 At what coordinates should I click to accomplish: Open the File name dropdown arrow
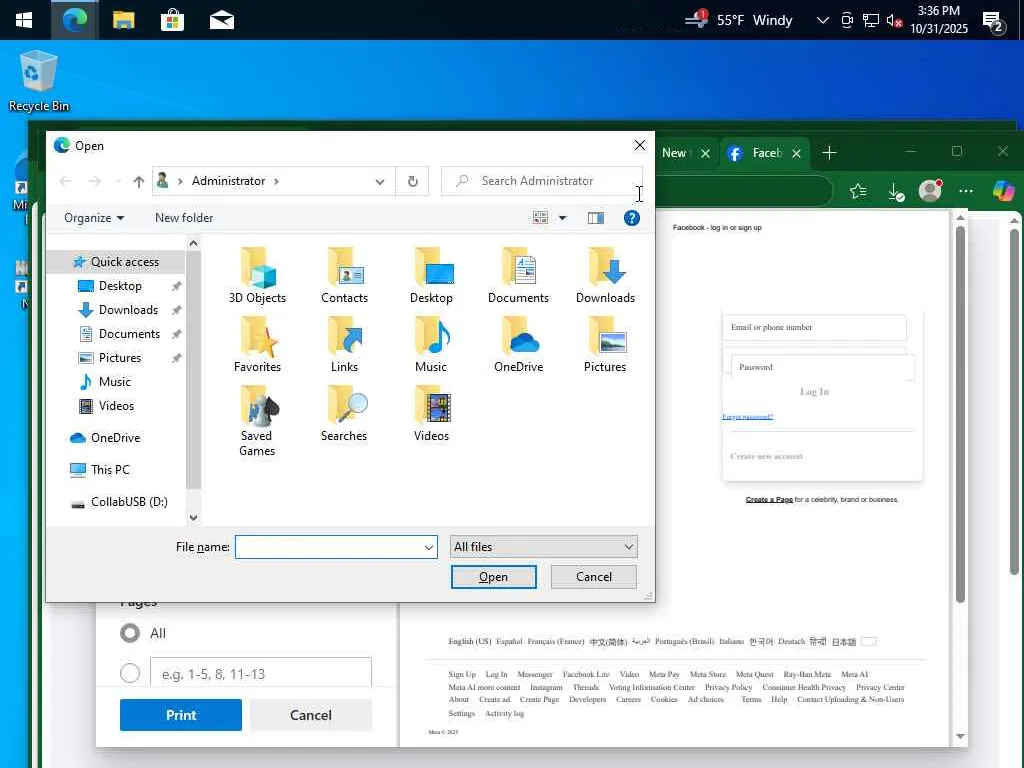point(428,547)
